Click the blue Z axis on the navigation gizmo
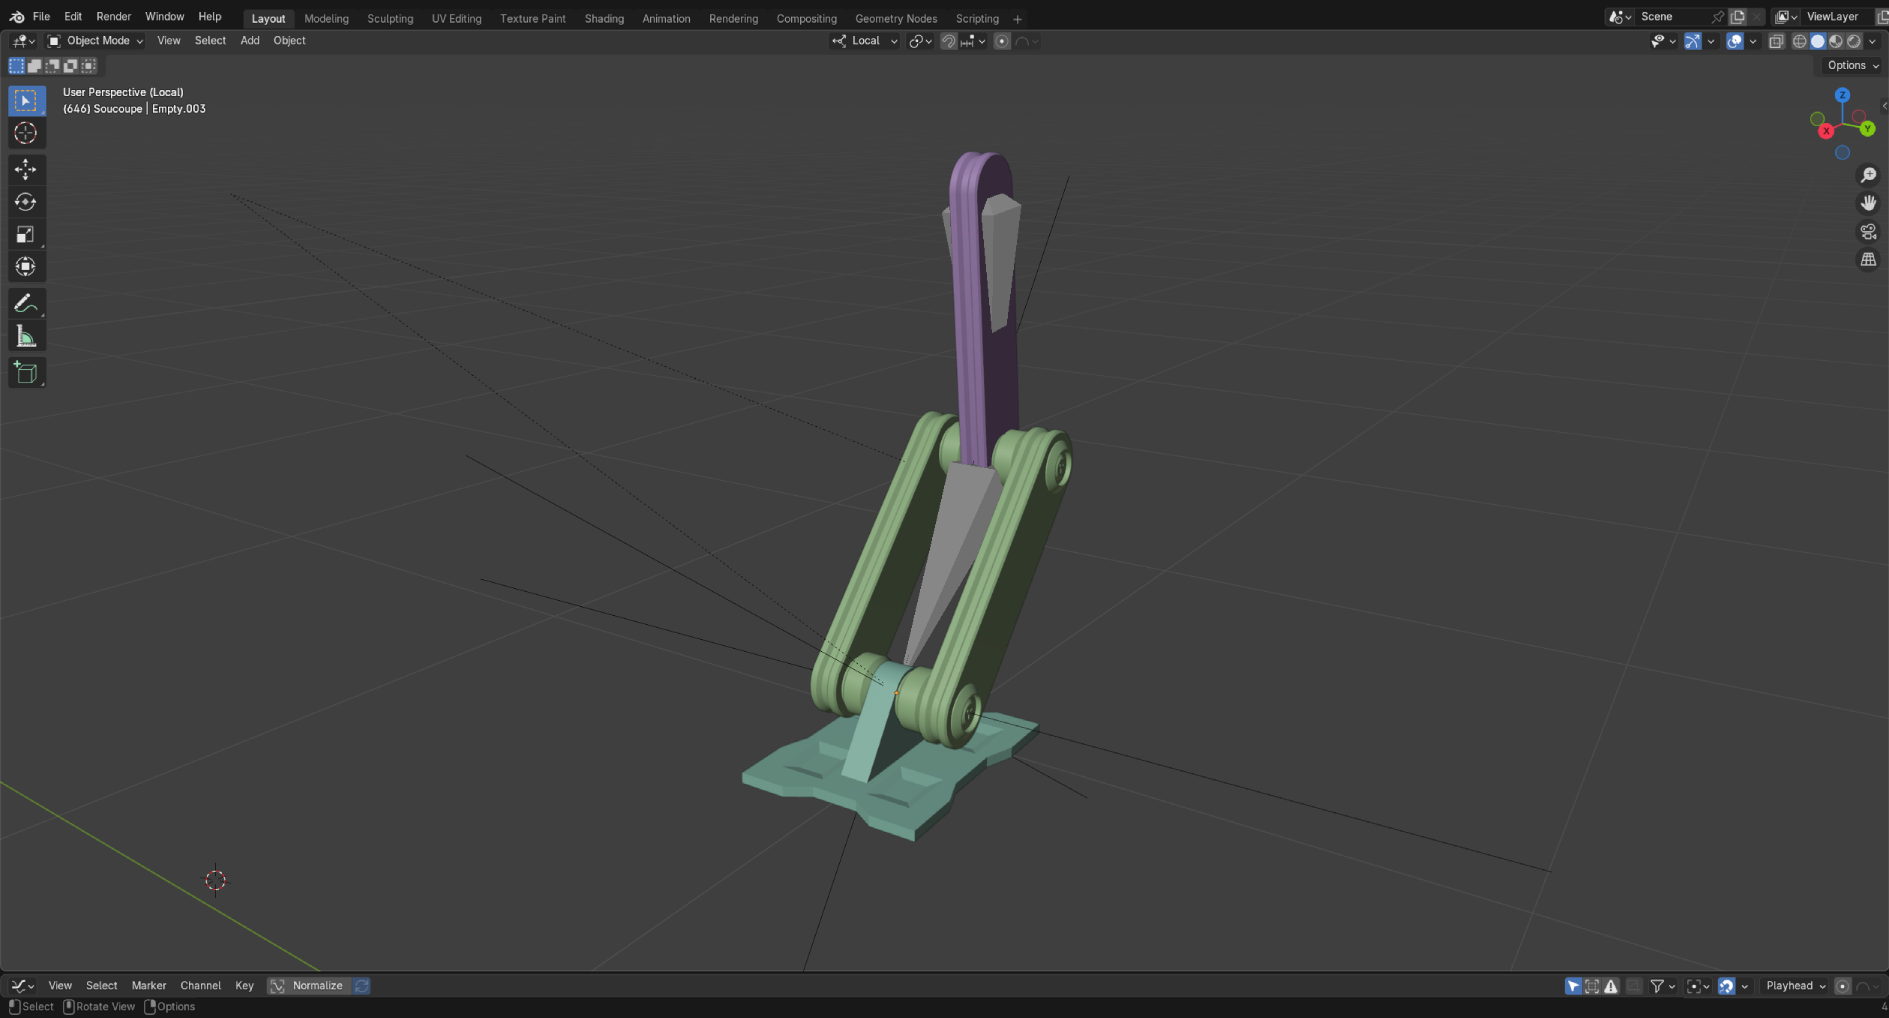Screen dimensions: 1889x1018 tap(1842, 95)
